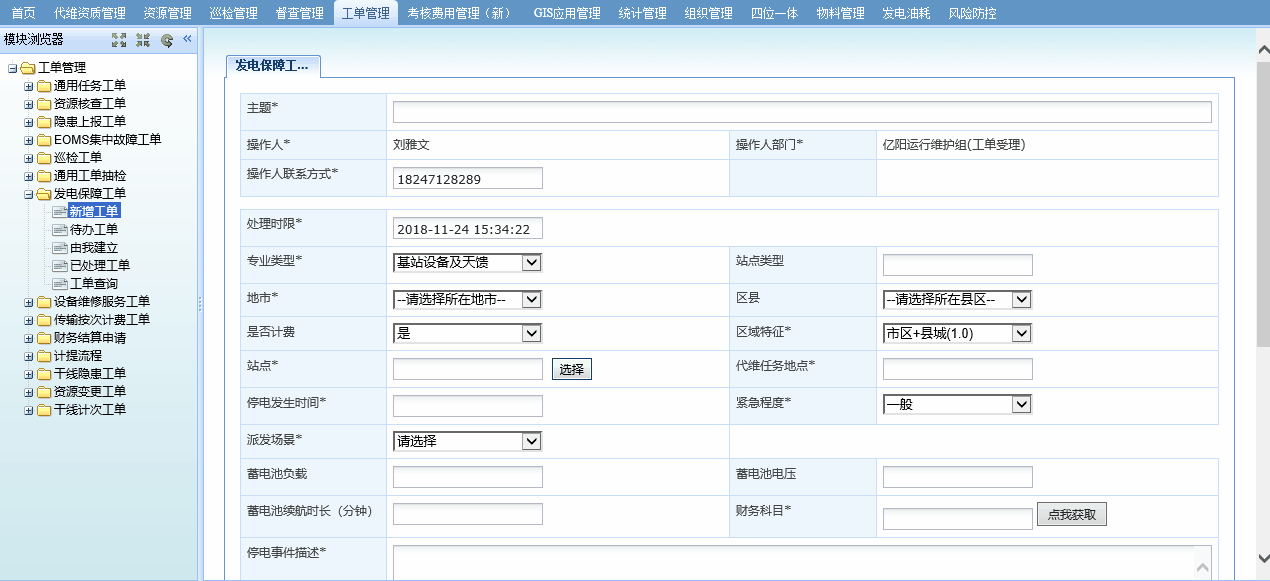This screenshot has height=581, width=1270.
Task: Open 工单查询 in the tree
Action: point(94,284)
